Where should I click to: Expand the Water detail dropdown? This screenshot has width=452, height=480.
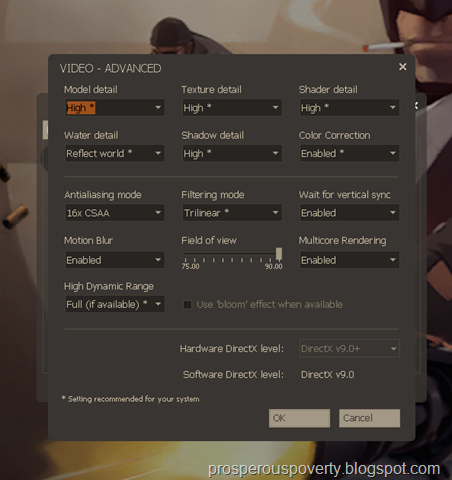click(x=115, y=153)
